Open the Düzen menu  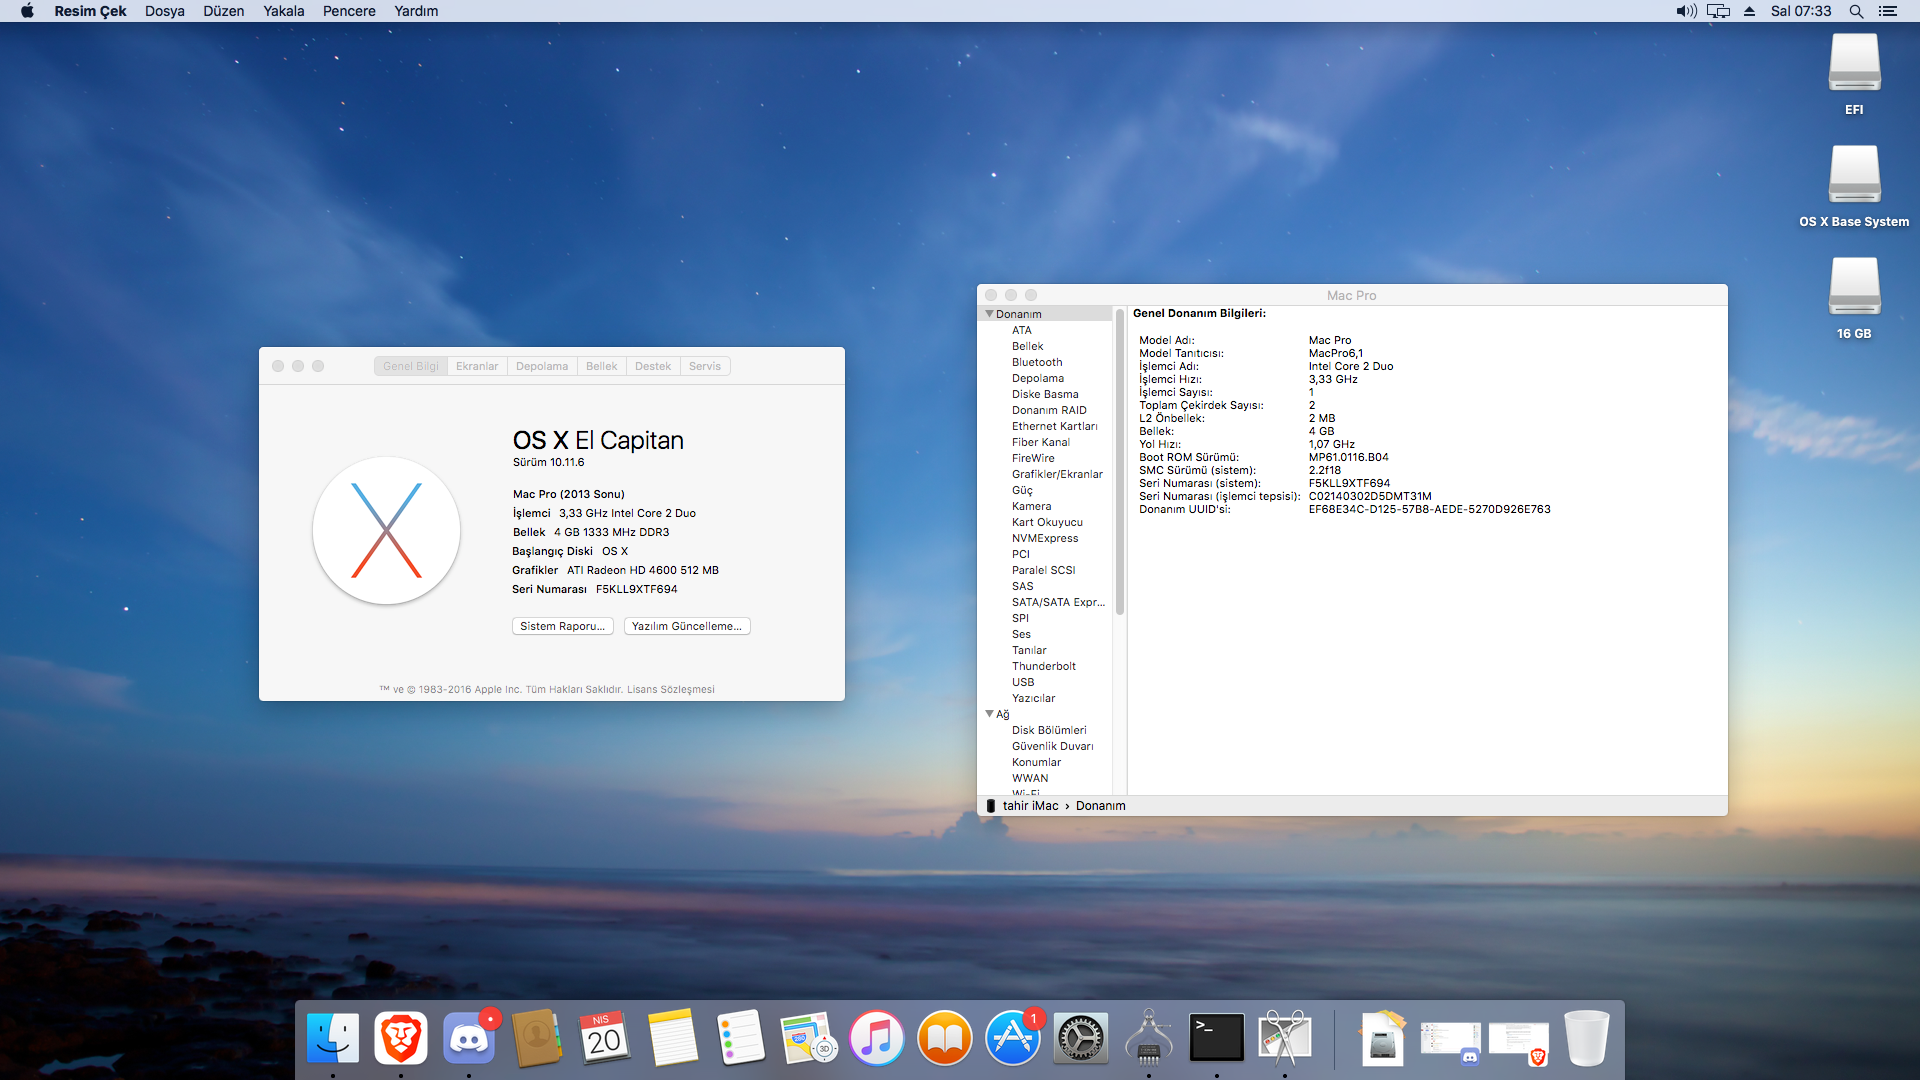(x=223, y=11)
